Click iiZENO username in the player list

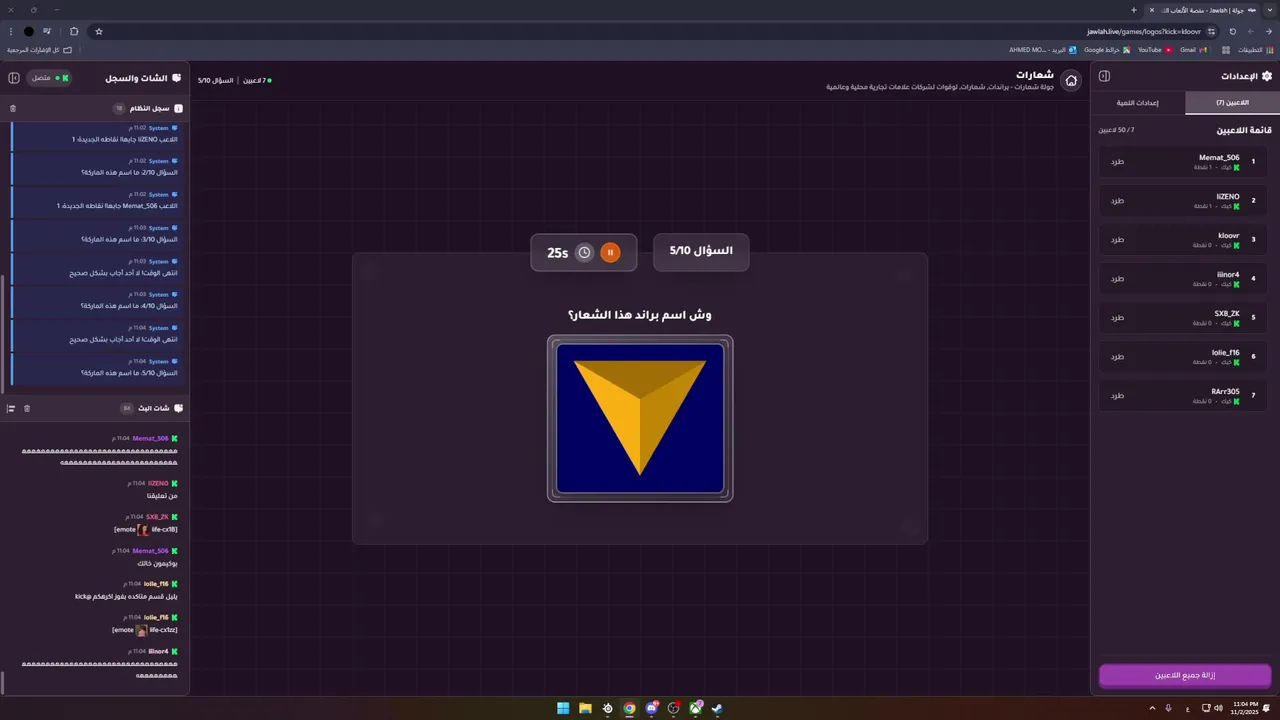pyautogui.click(x=1228, y=197)
